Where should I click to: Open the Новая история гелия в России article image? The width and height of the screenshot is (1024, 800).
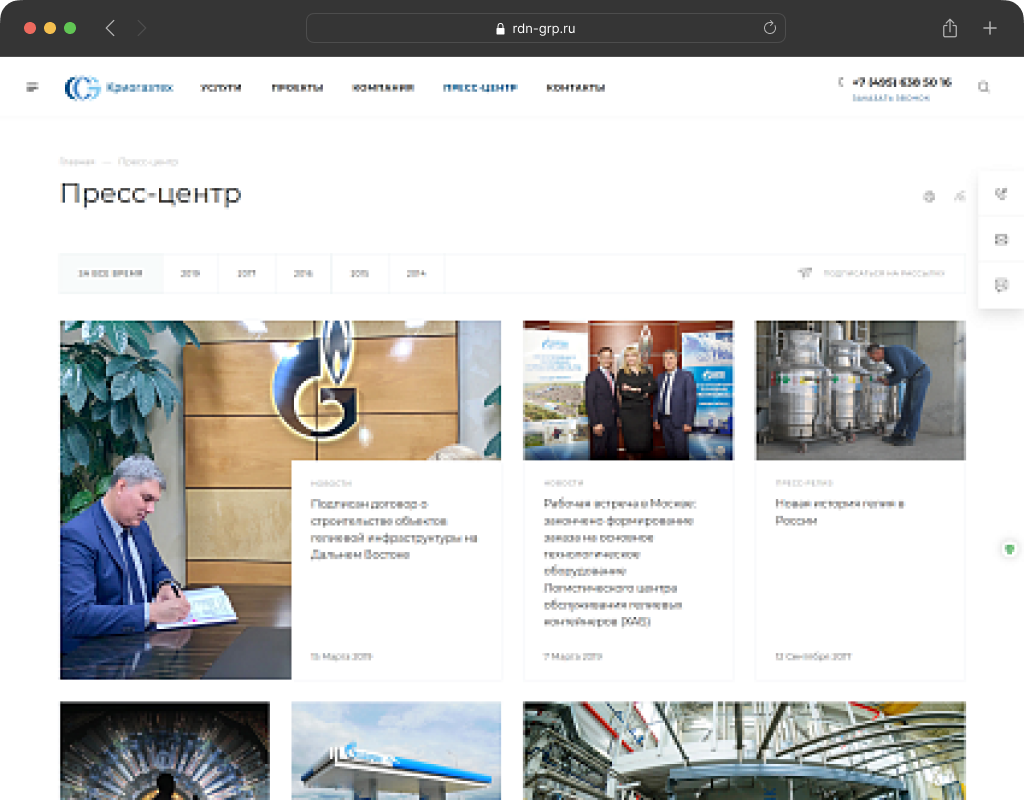(860, 390)
